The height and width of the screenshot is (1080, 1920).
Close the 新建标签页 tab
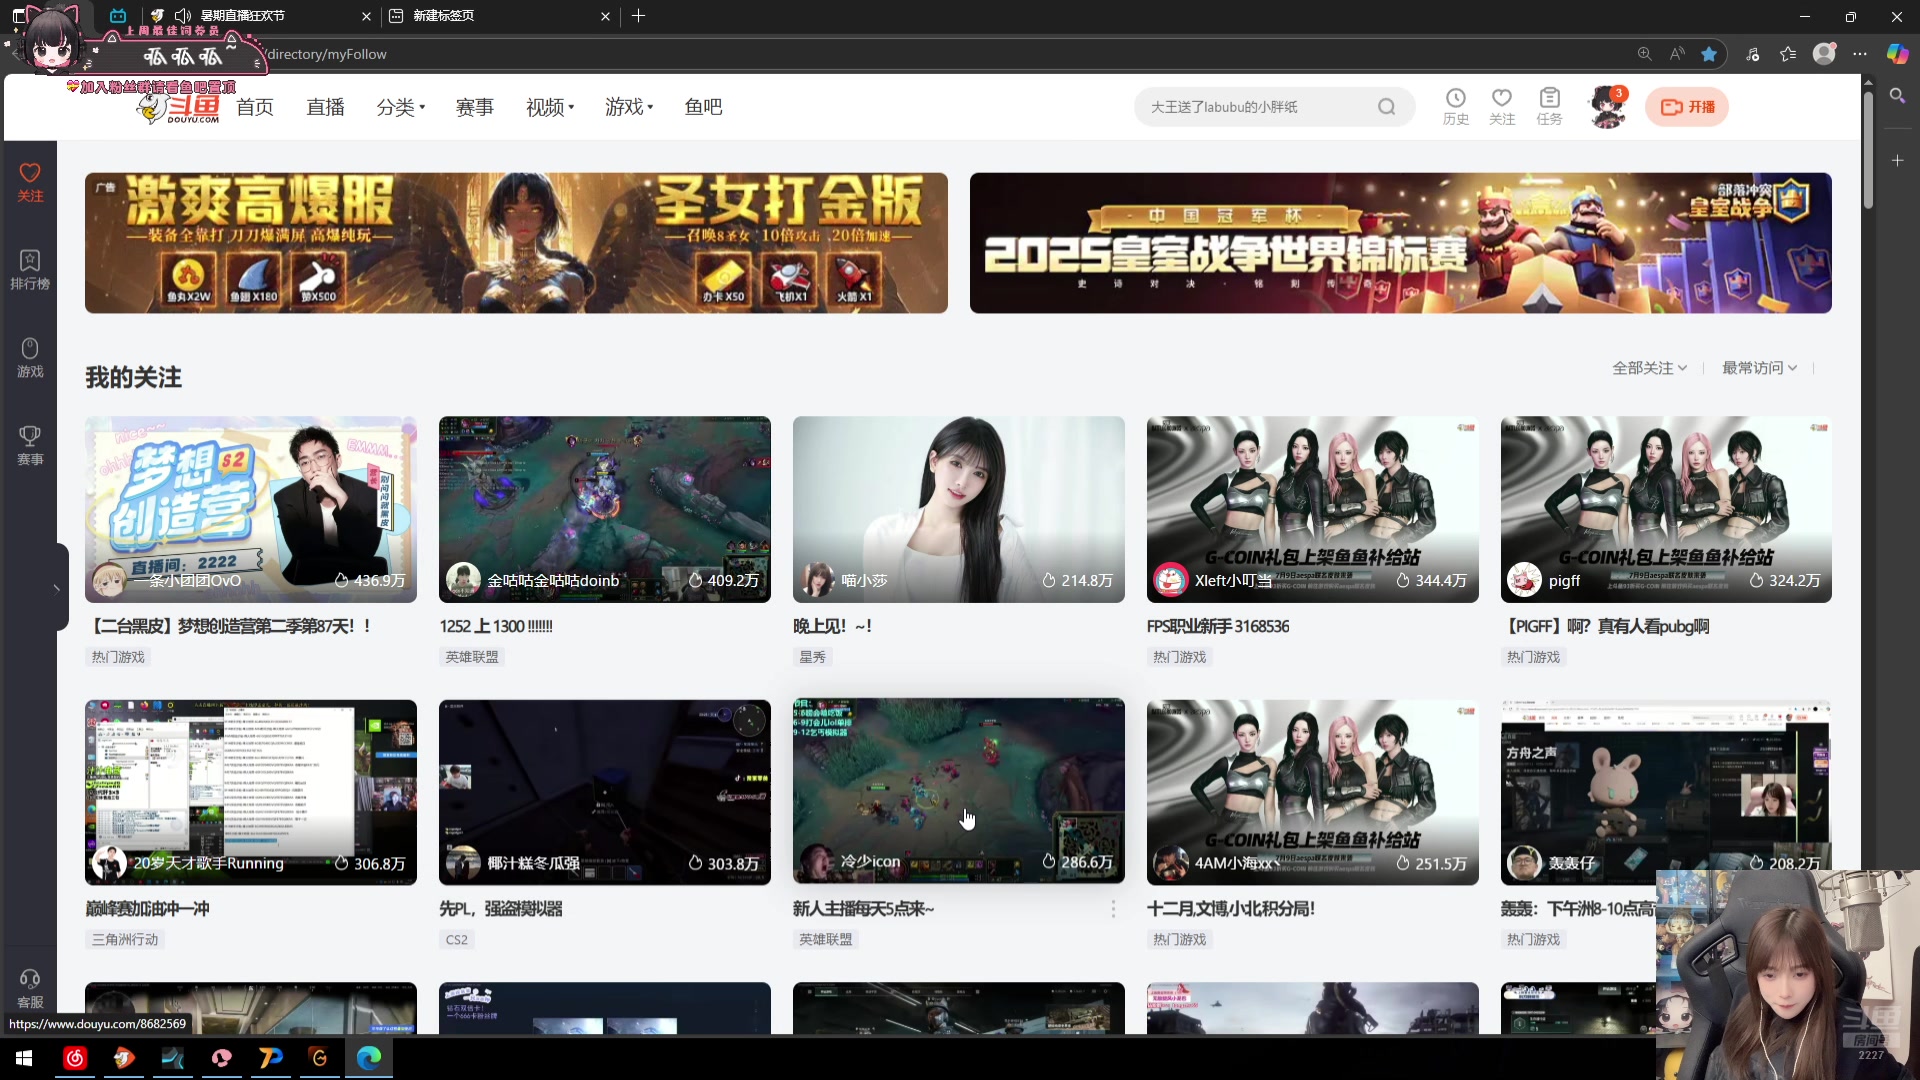(605, 16)
